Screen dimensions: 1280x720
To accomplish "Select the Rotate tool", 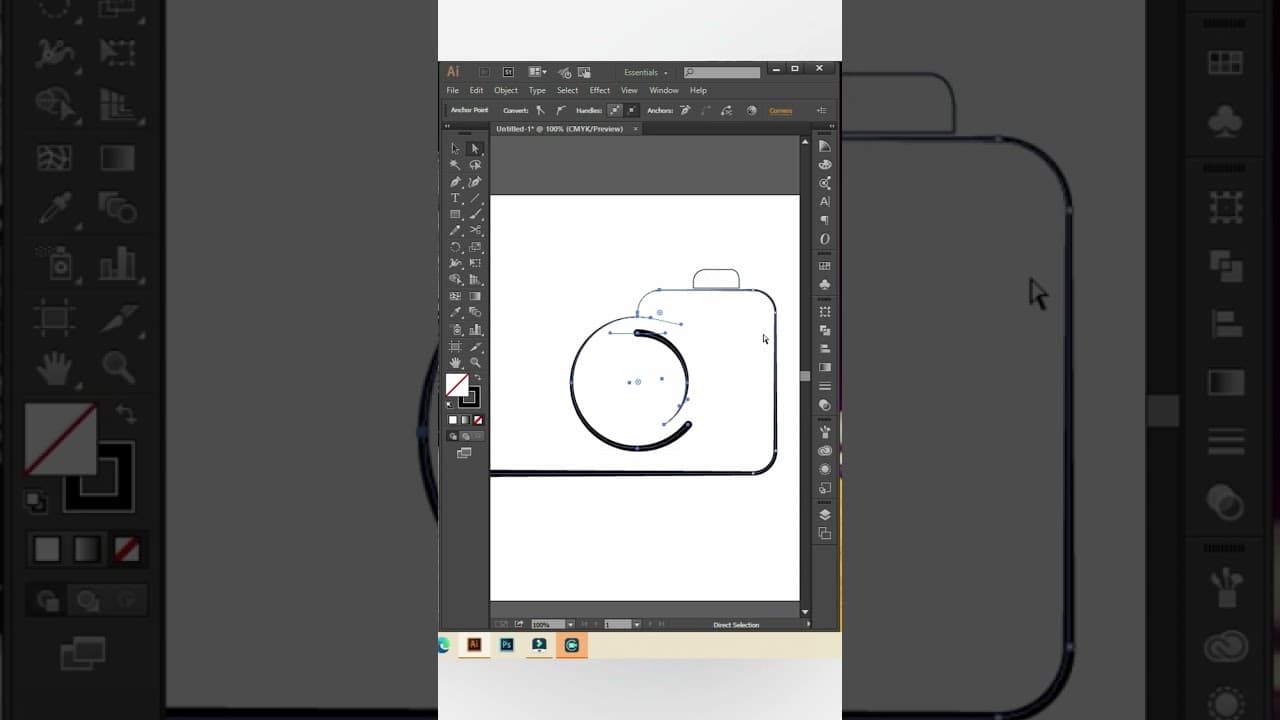I will 455,247.
